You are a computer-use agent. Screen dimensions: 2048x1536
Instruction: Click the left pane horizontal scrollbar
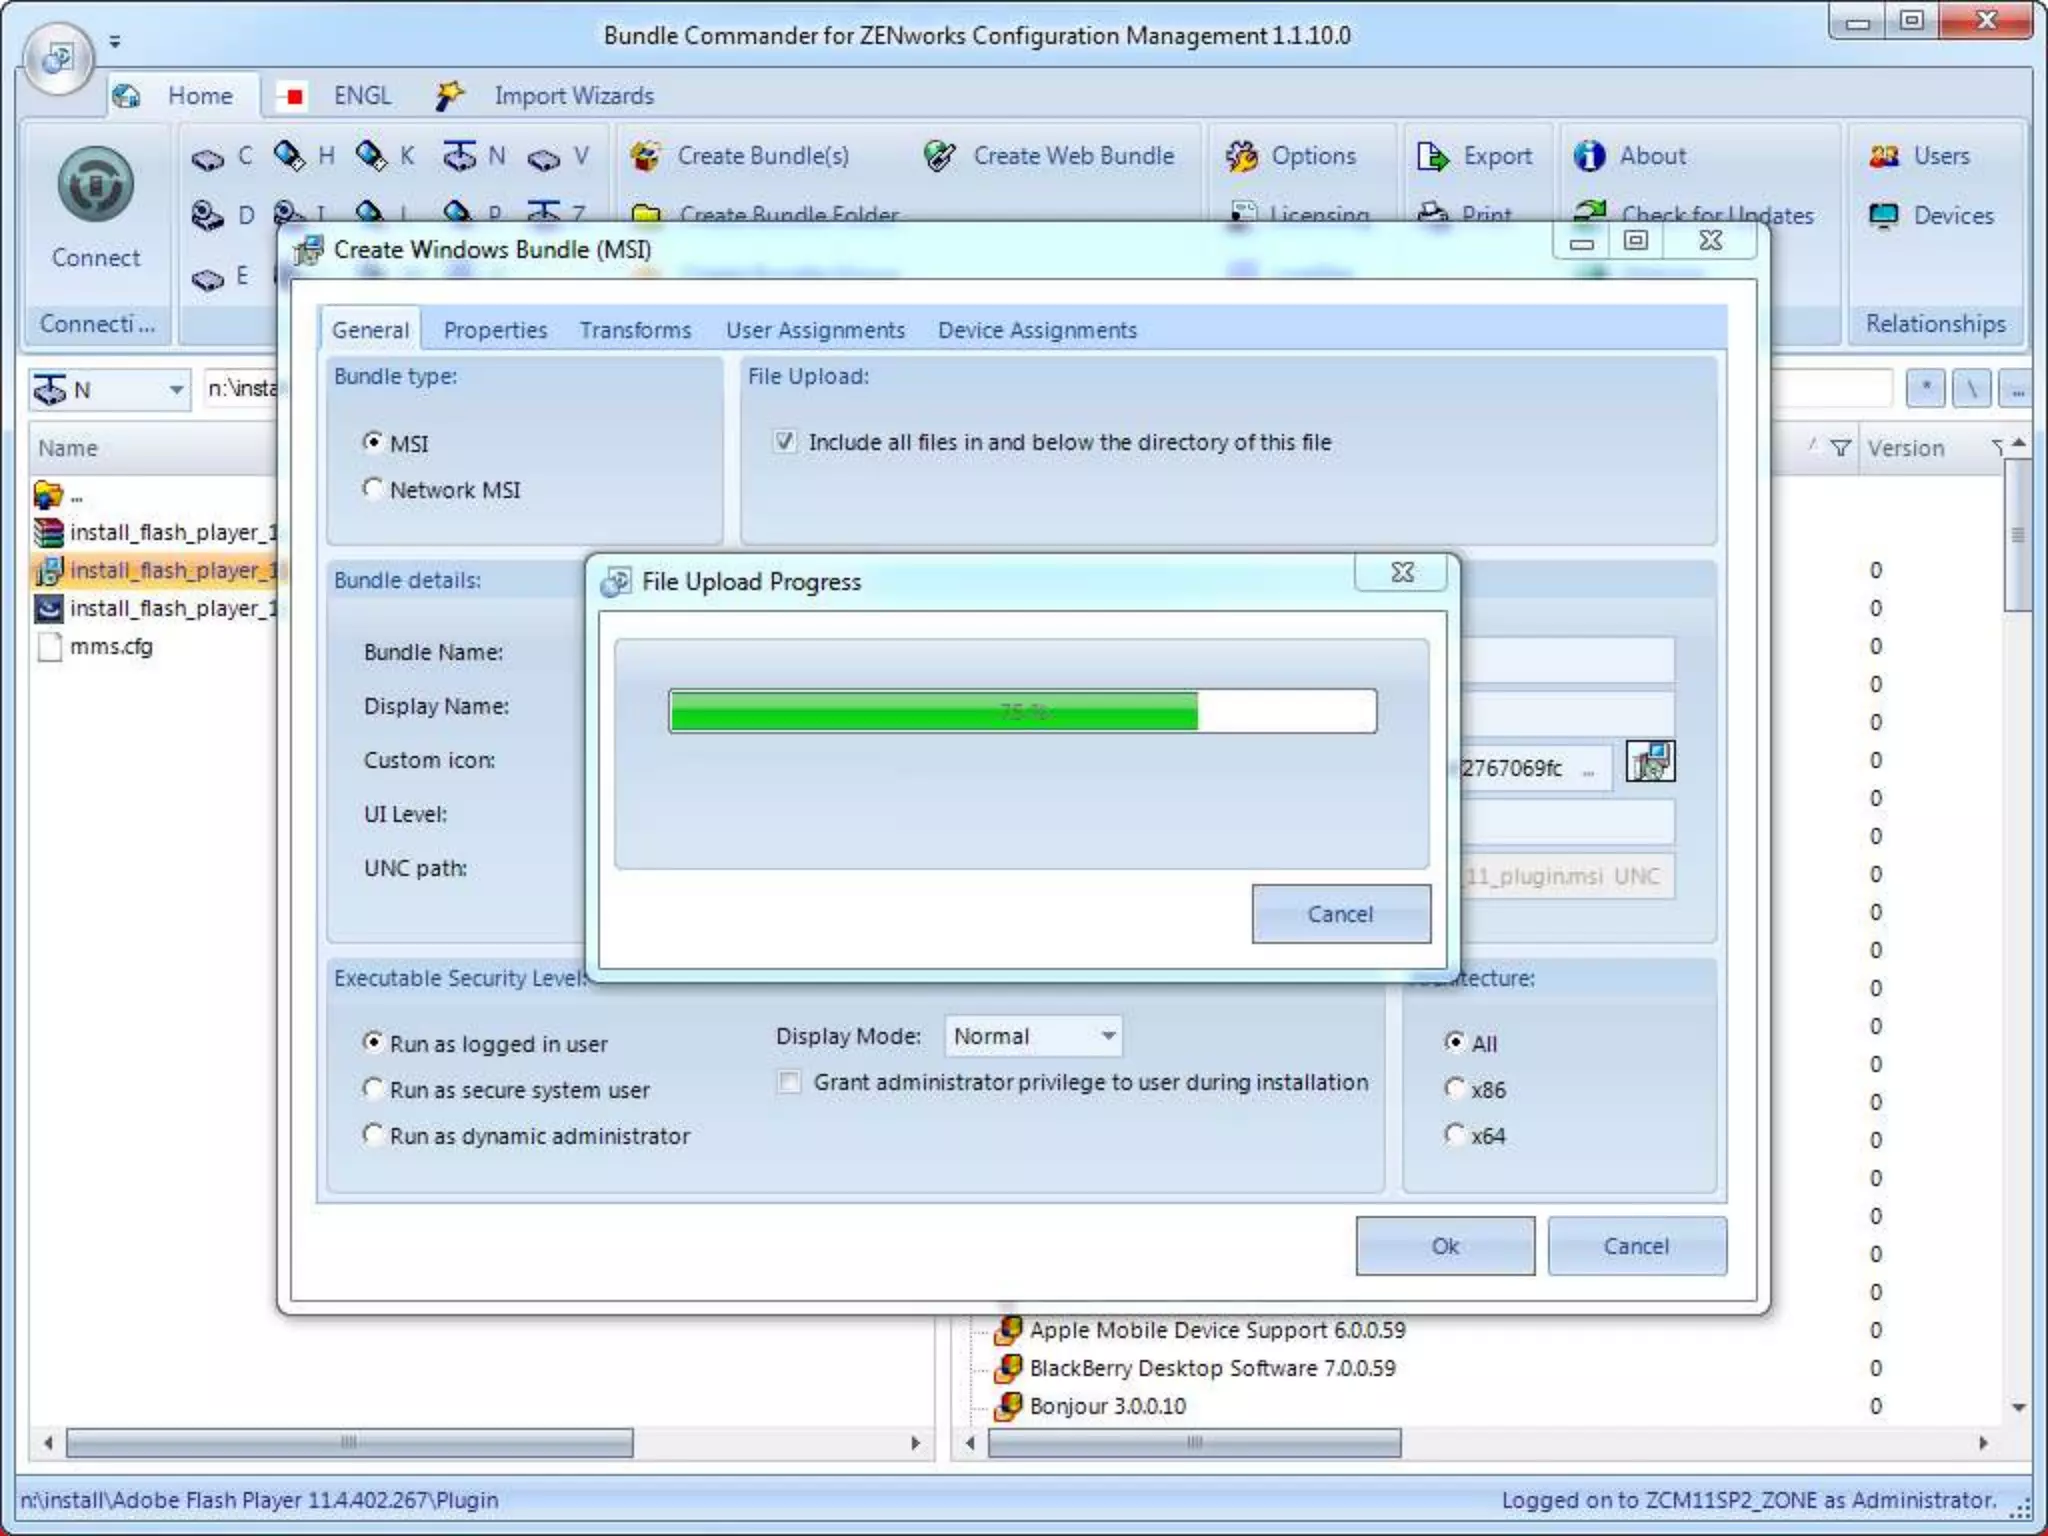pos(350,1442)
